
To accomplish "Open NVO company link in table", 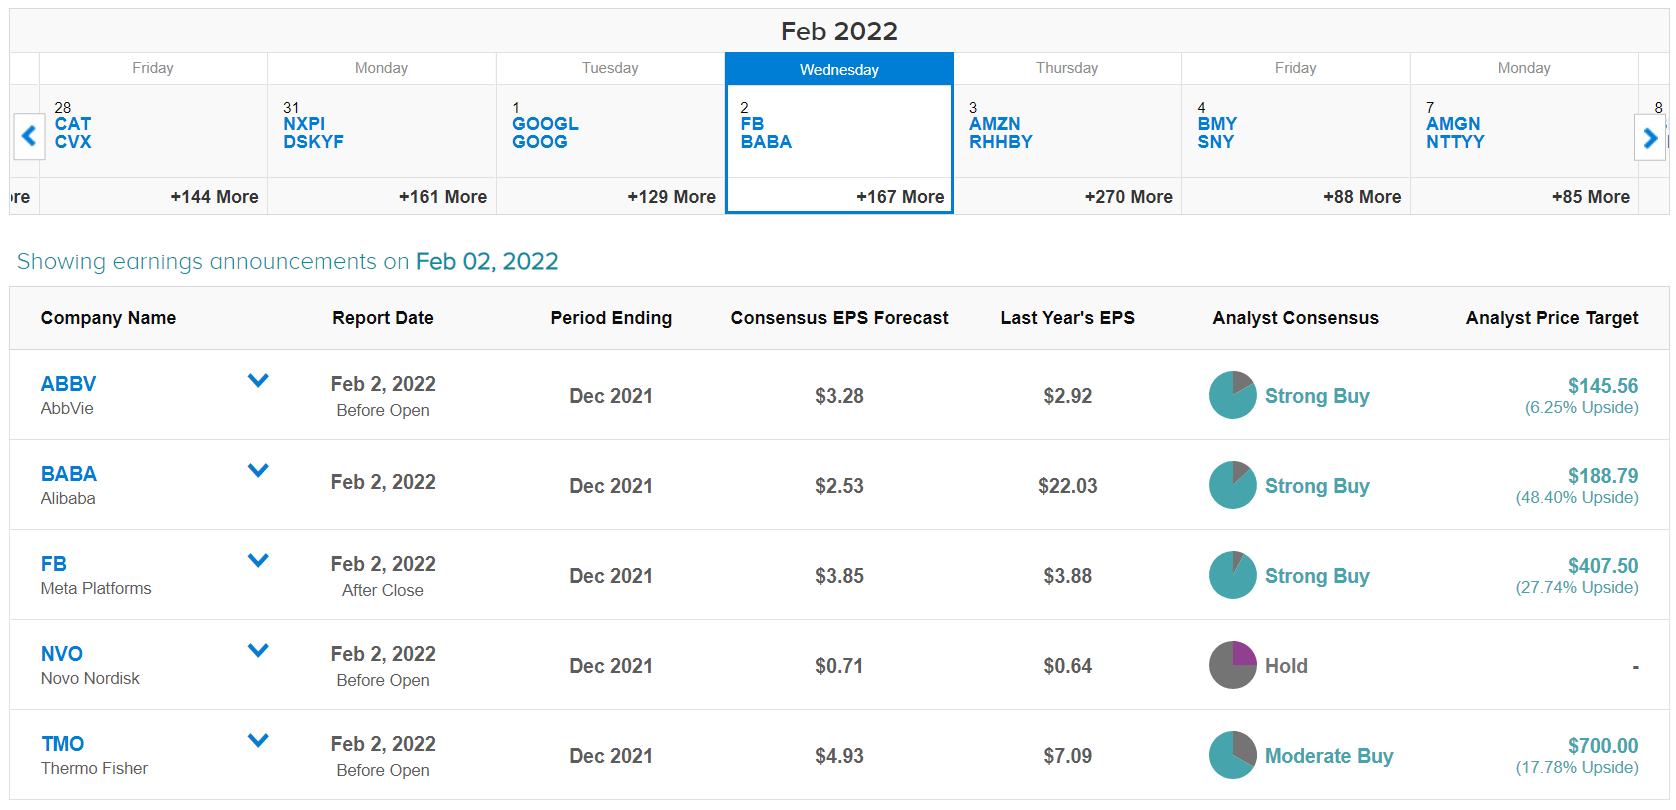I will click(62, 654).
